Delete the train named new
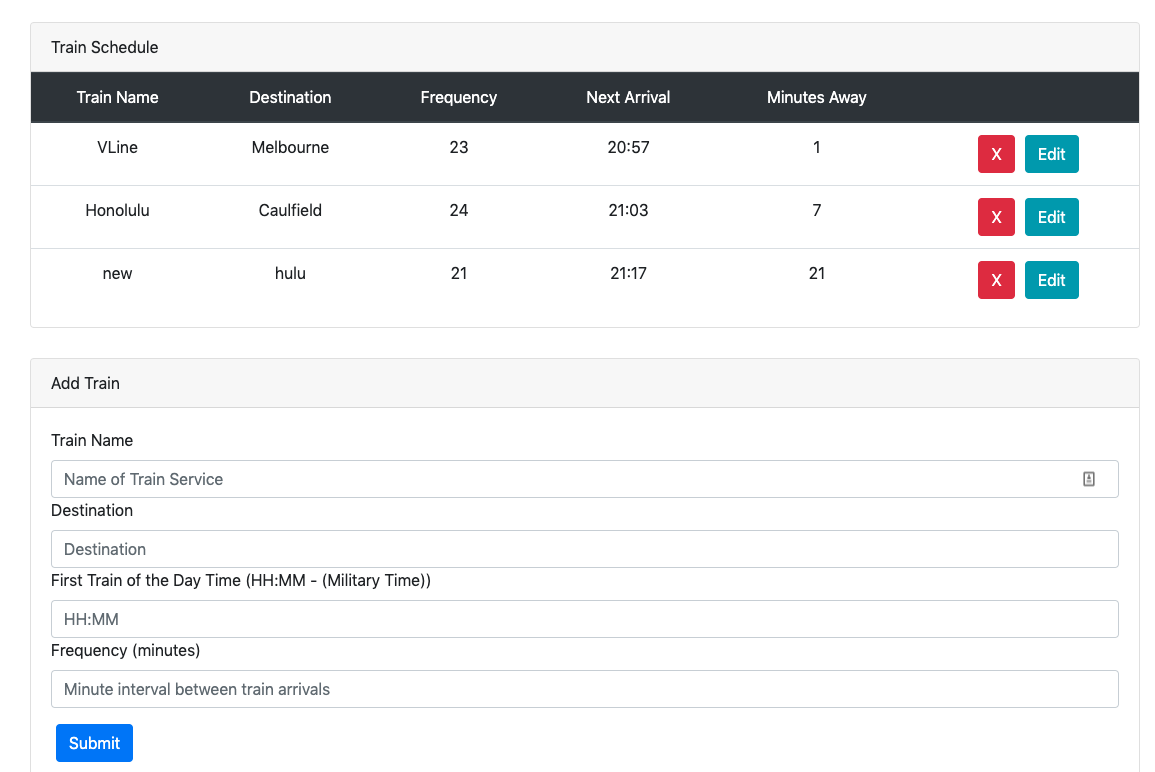The height and width of the screenshot is (772, 1155). (996, 280)
